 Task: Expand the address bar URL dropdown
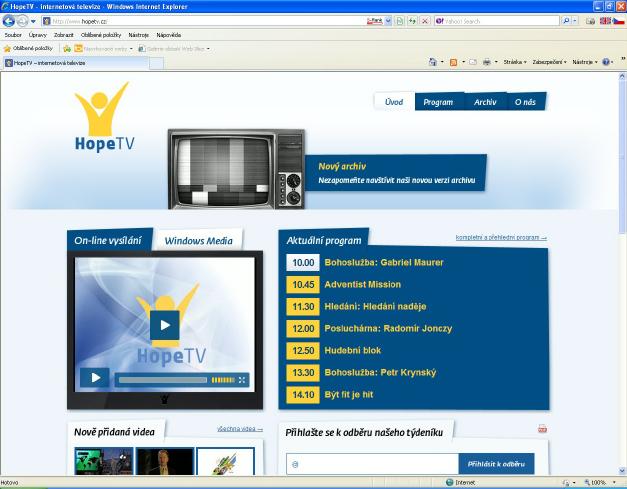pyautogui.click(x=388, y=21)
